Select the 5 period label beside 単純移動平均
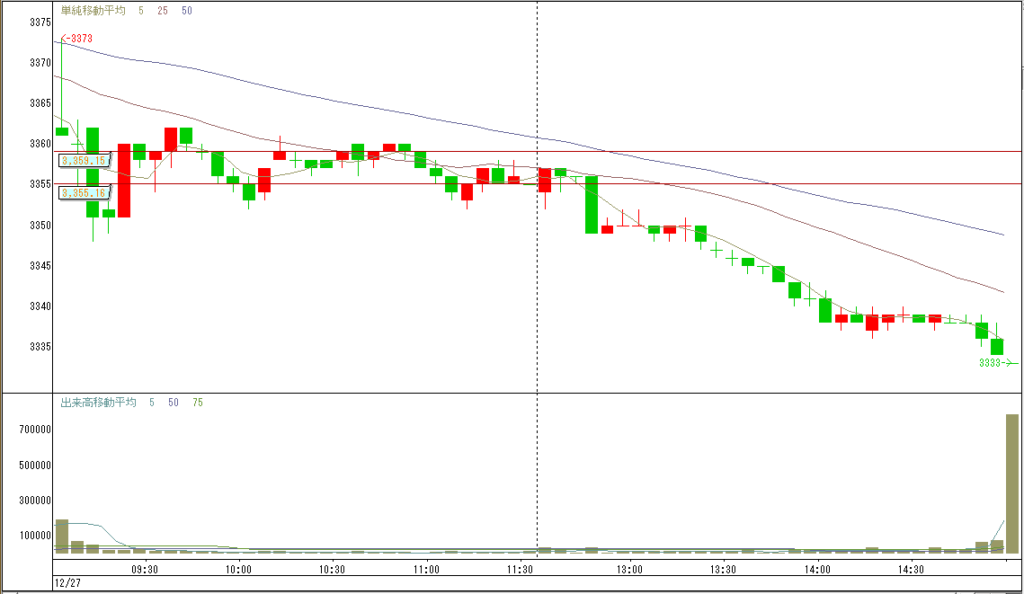The width and height of the screenshot is (1024, 594). tap(140, 10)
